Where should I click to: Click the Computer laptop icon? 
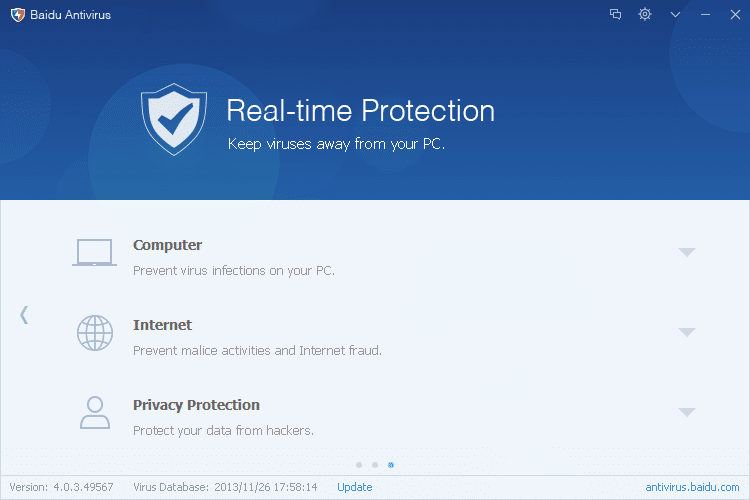[x=94, y=252]
